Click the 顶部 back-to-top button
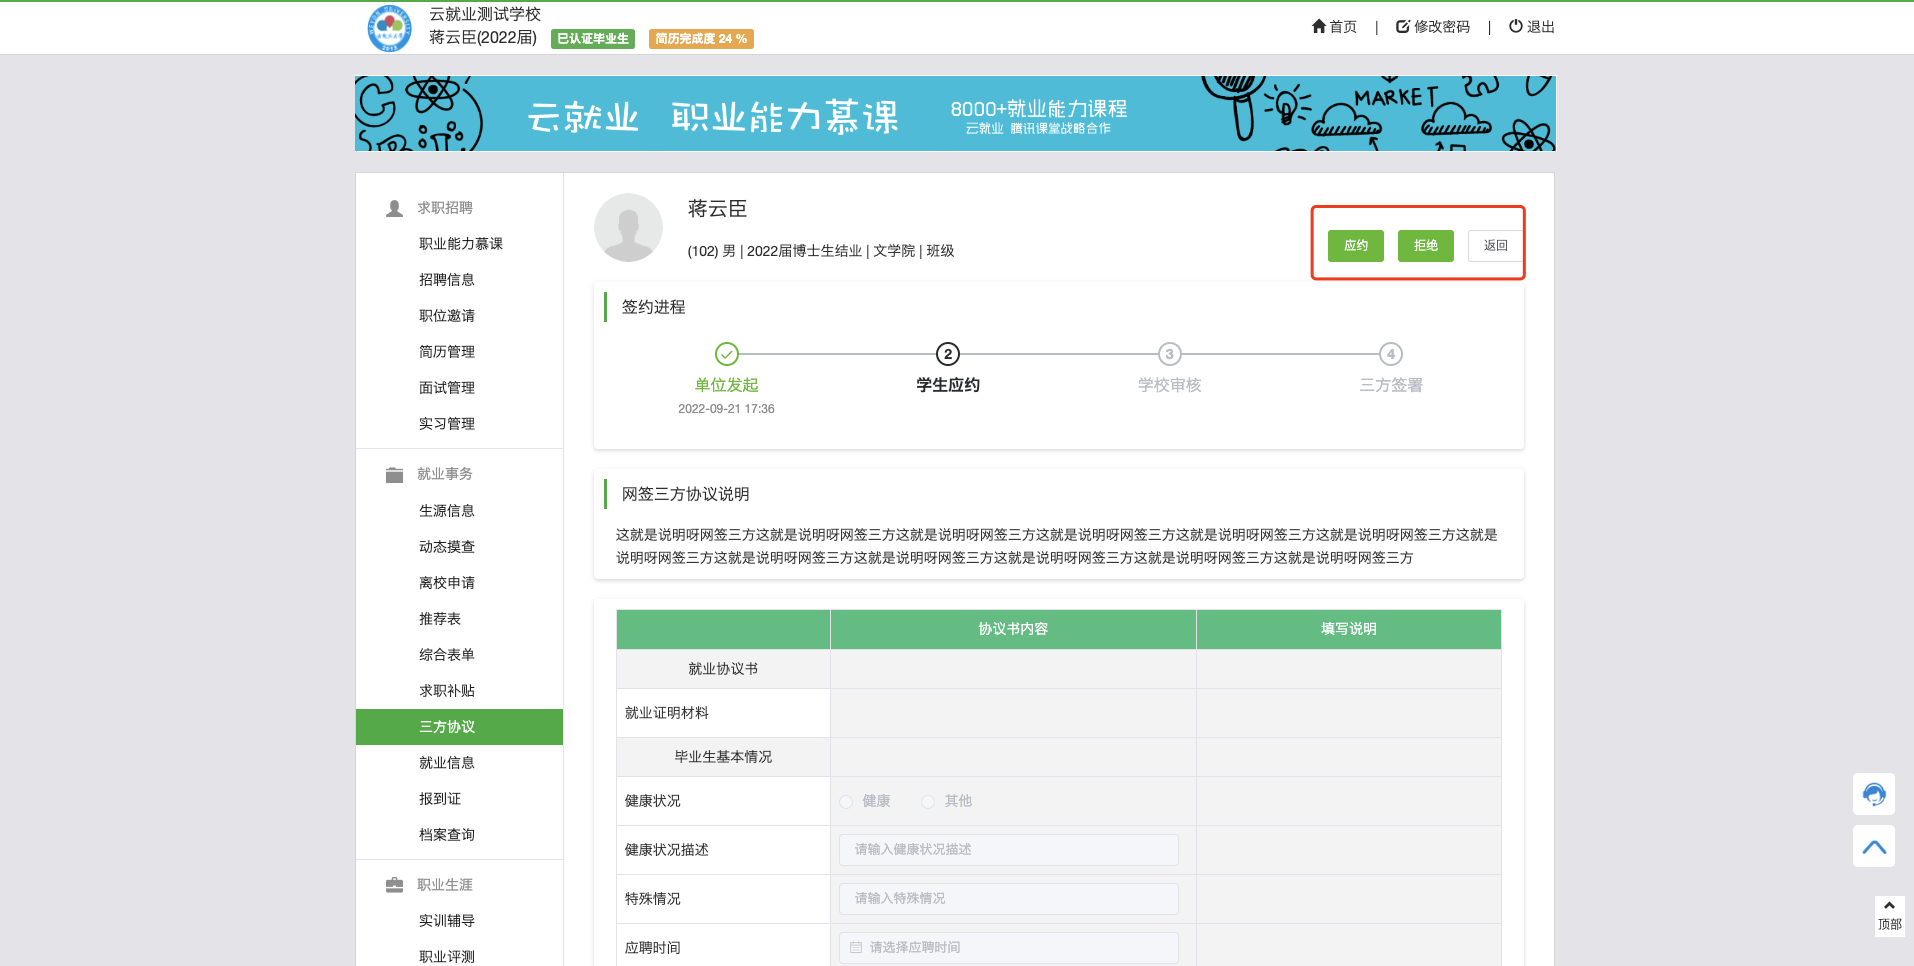This screenshot has width=1914, height=966. pos(1889,916)
